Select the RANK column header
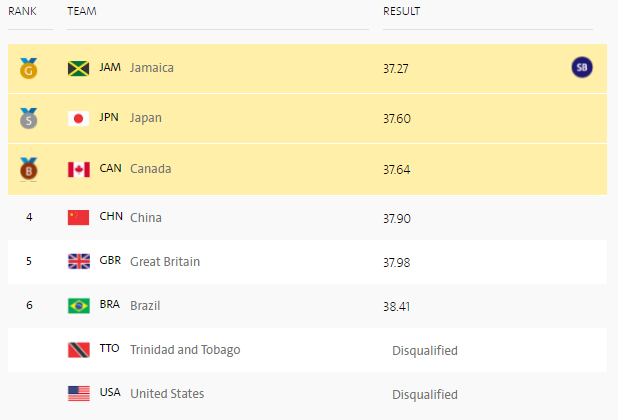 tap(22, 11)
